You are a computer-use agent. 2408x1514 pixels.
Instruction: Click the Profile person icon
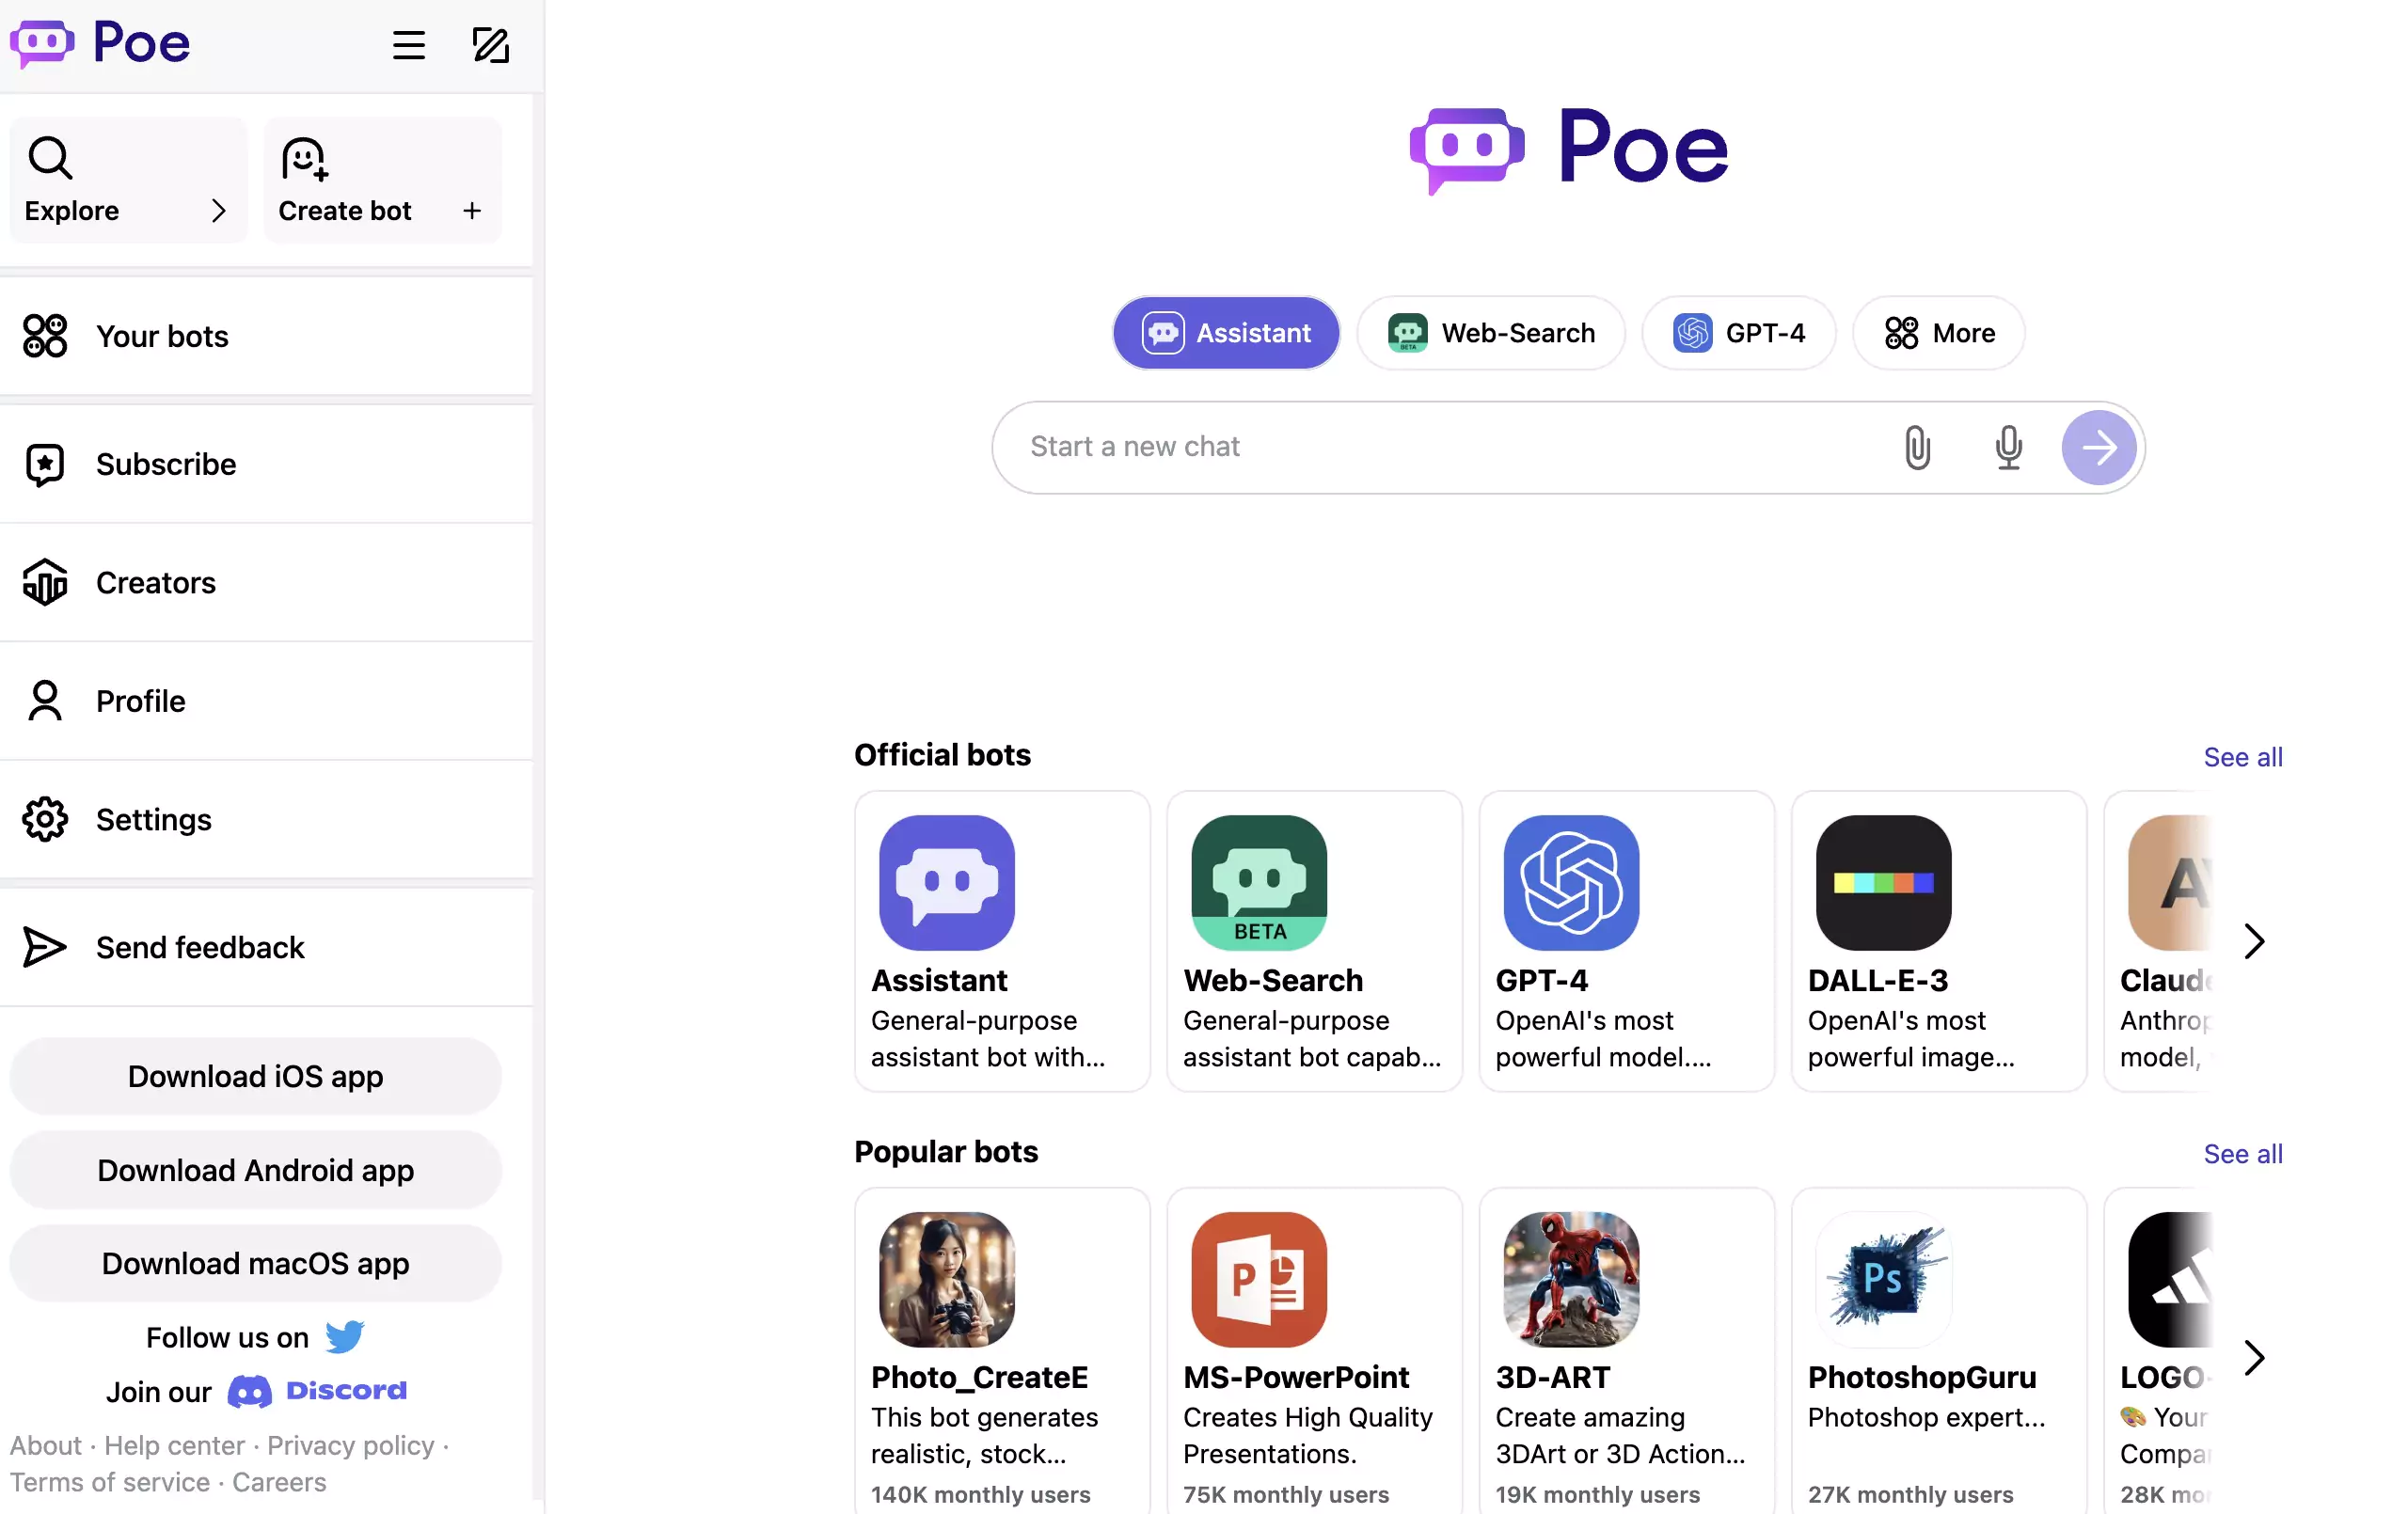tap(45, 702)
